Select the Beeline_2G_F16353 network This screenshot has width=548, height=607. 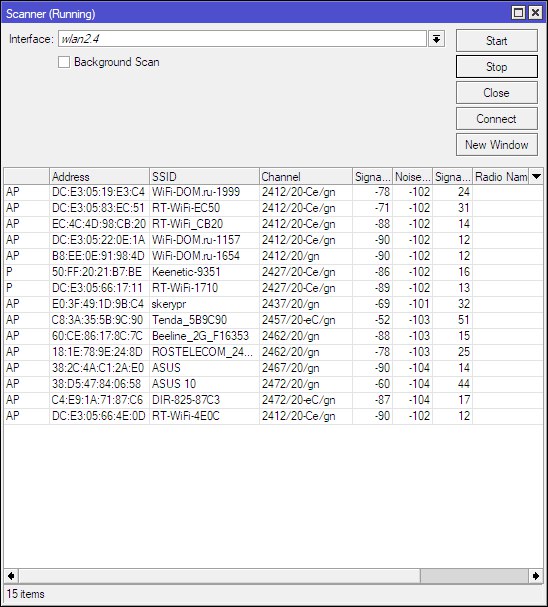[x=274, y=336]
